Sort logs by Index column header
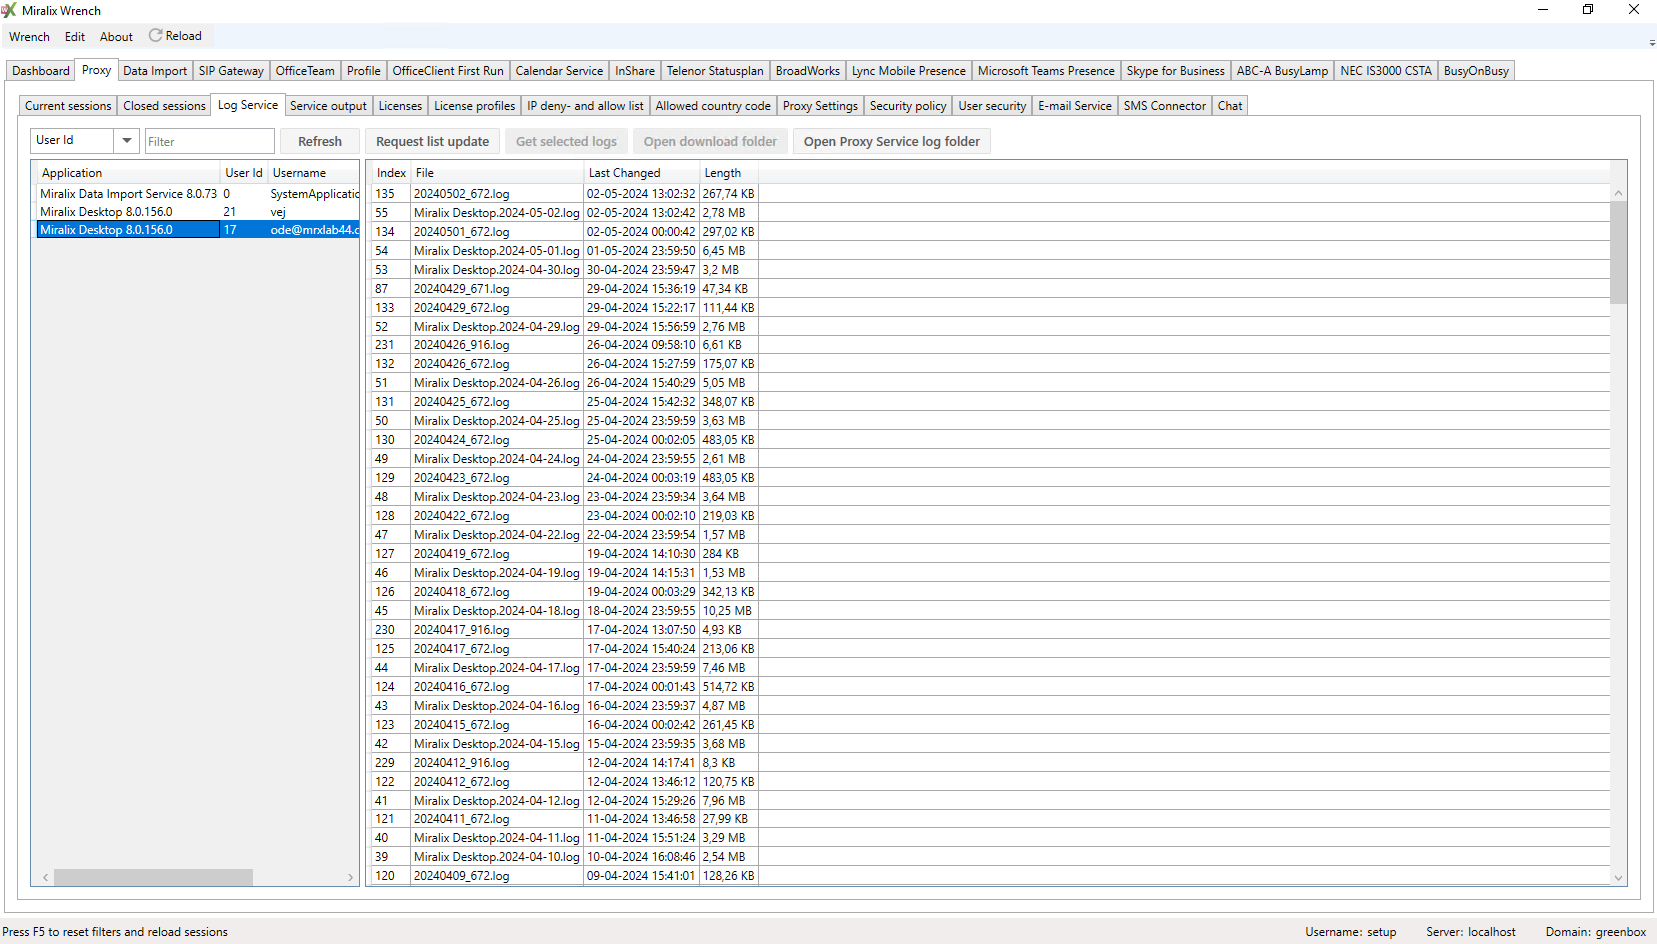This screenshot has width=1657, height=944. pyautogui.click(x=391, y=173)
